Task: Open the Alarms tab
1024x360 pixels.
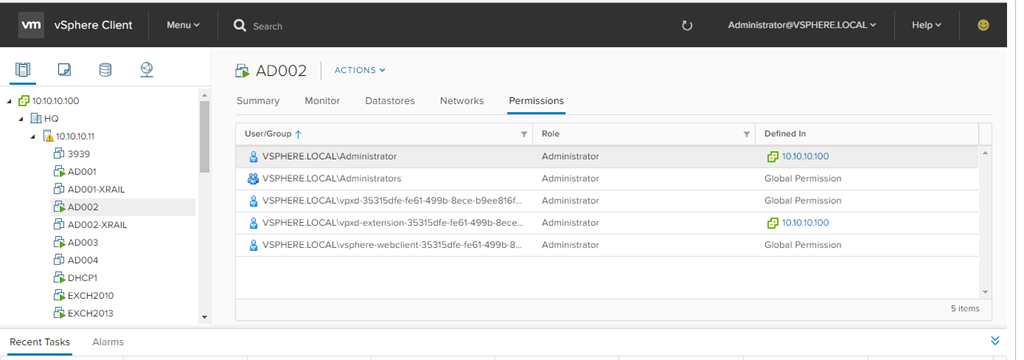Action: click(108, 342)
